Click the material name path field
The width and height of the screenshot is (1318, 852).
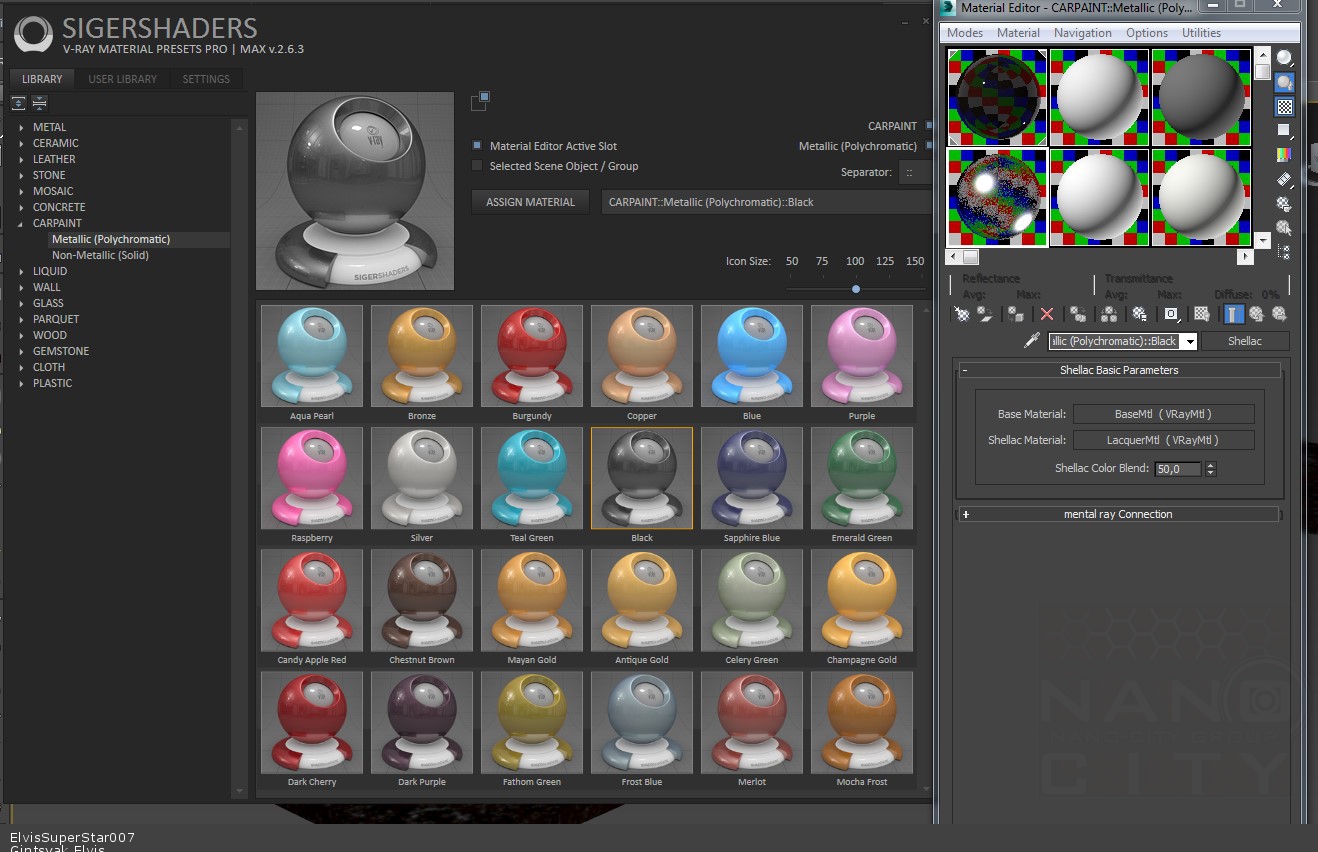767,202
